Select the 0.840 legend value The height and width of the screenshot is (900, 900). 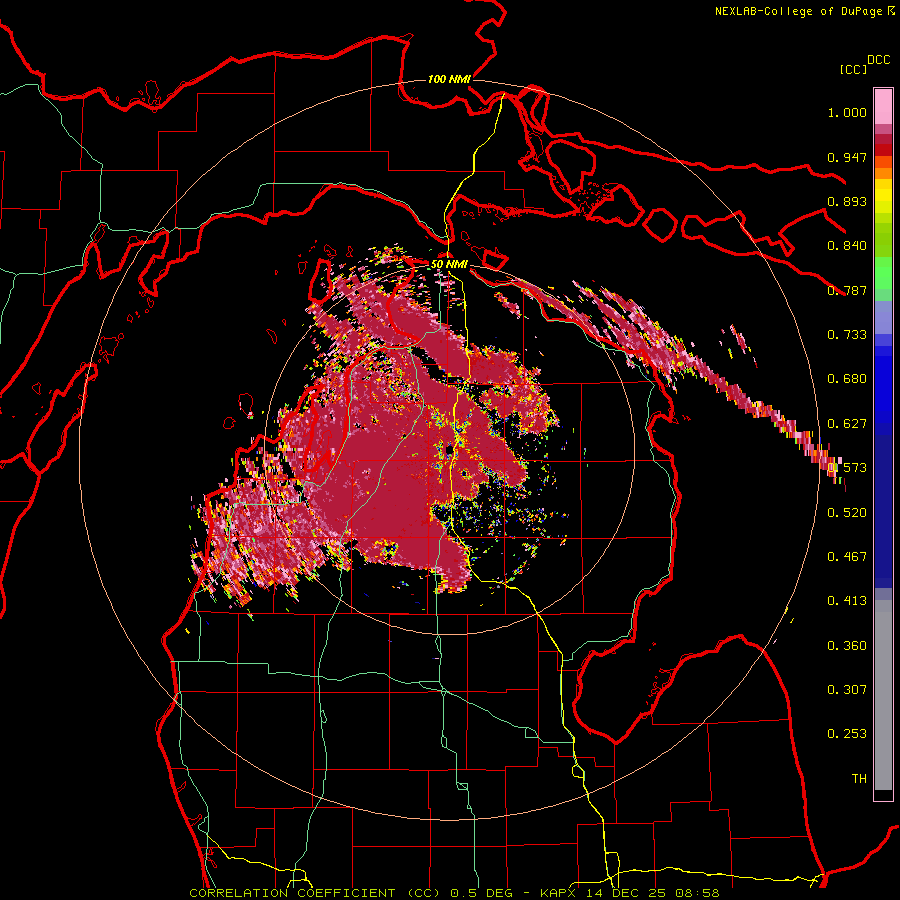pyautogui.click(x=847, y=246)
